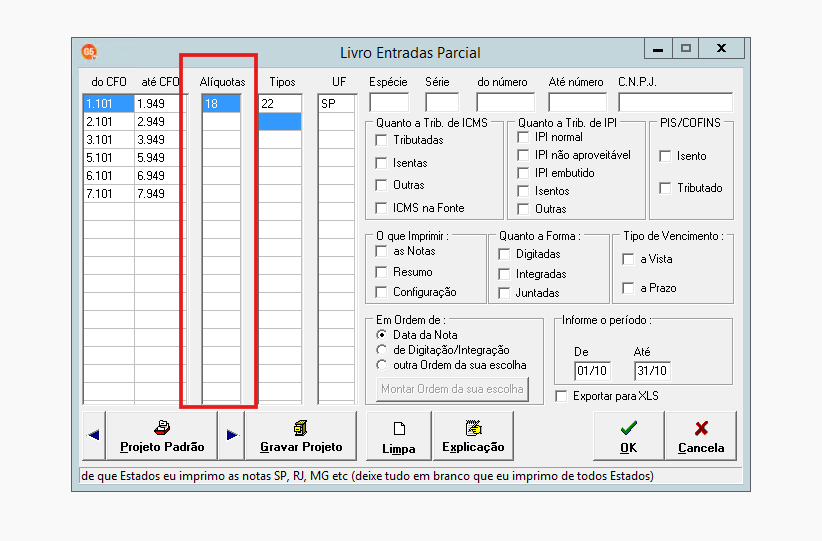Viewport: 822px width, 541px height.
Task: Check Isentos under Trib. de IPI
Action: [x=523, y=191]
